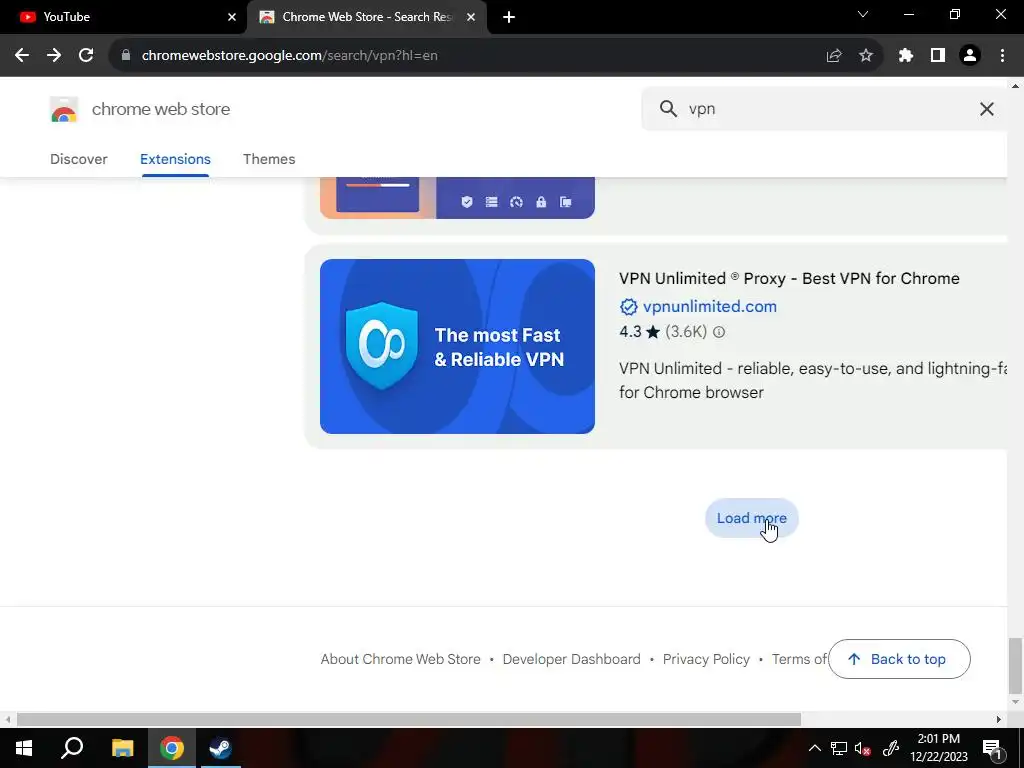1024x768 pixels.
Task: Clear the vpn search with X
Action: coord(987,109)
